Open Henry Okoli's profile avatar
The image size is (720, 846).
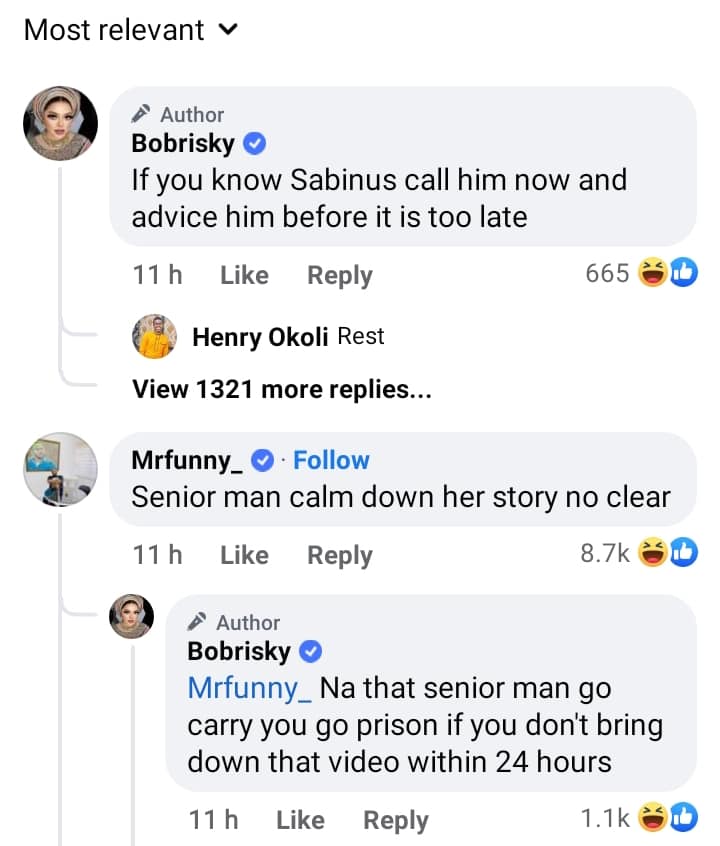(154, 337)
